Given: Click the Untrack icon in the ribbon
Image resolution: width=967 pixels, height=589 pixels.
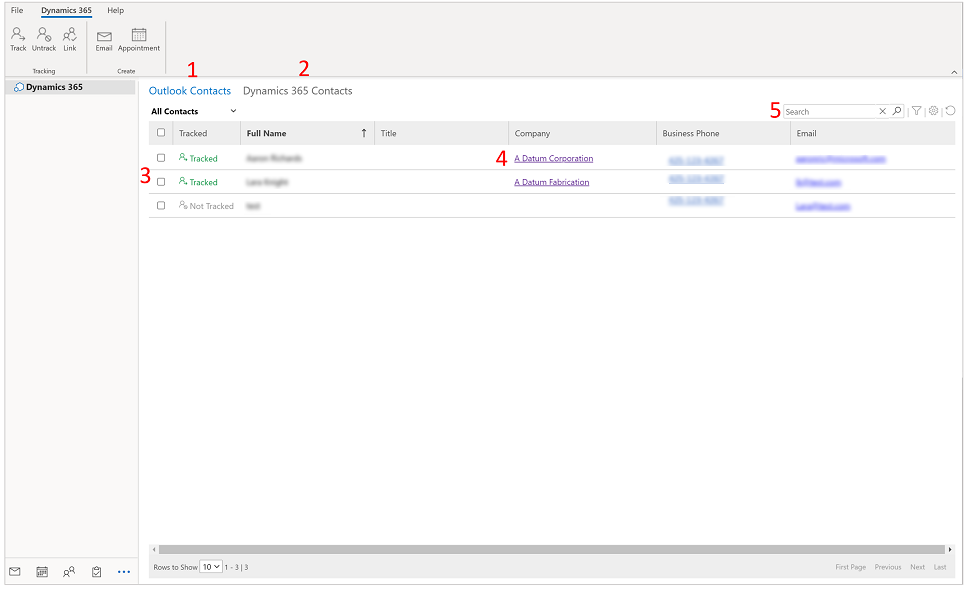Looking at the screenshot, I should [x=44, y=38].
